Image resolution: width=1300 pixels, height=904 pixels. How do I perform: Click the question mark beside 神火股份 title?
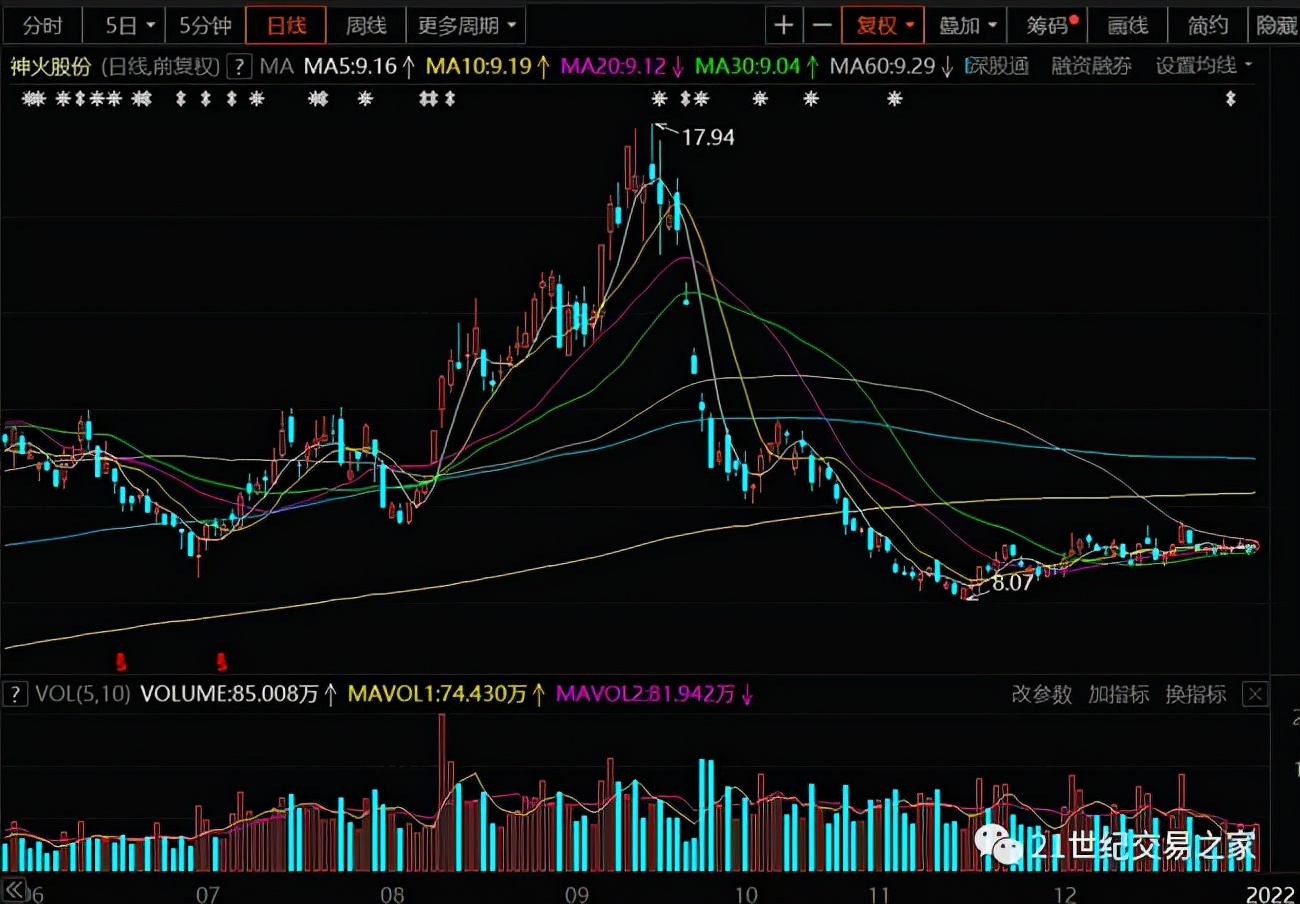239,67
